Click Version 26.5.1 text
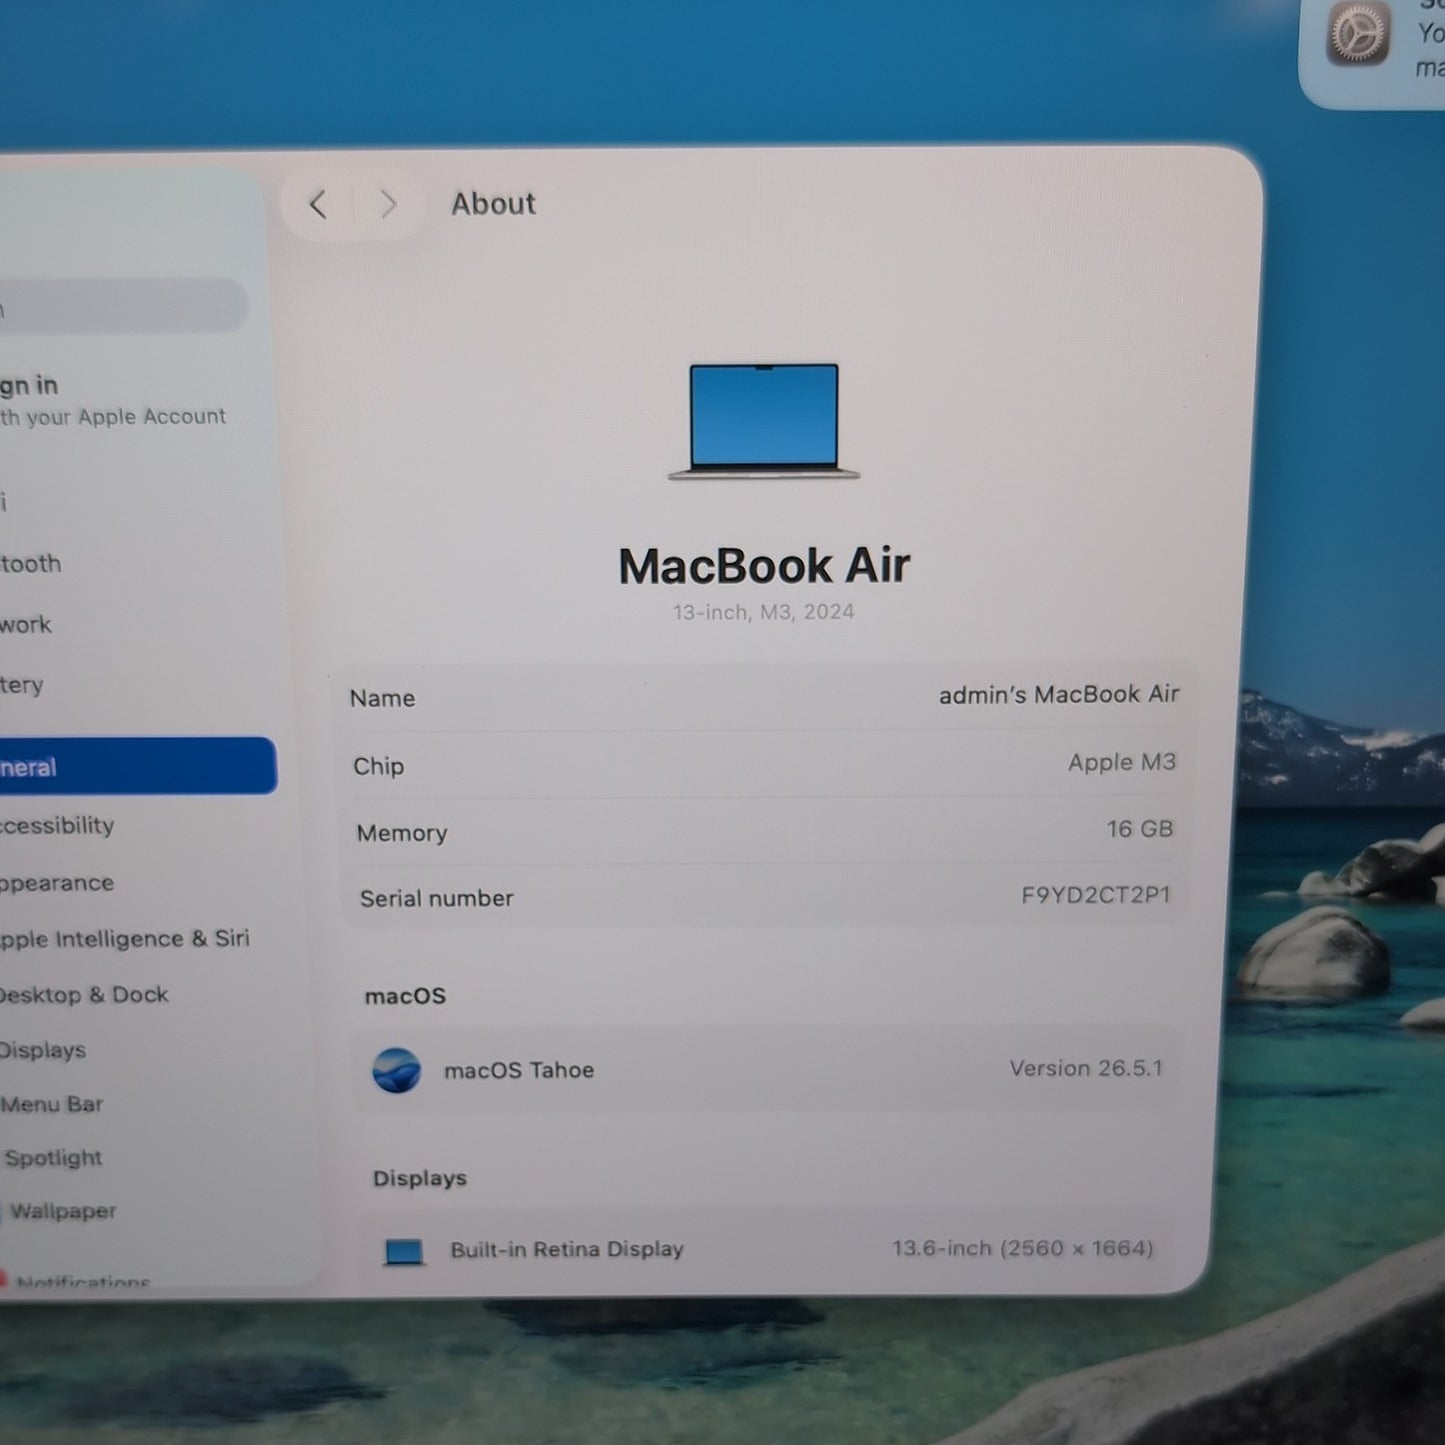 click(1086, 1068)
